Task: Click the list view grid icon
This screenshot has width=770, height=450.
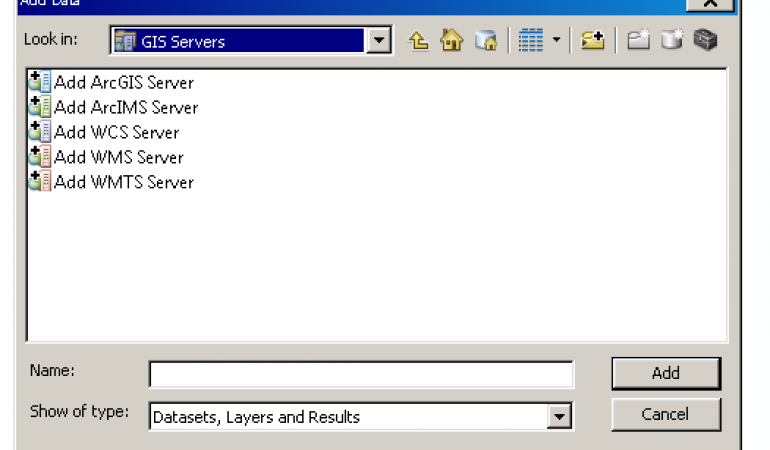Action: pyautogui.click(x=531, y=40)
